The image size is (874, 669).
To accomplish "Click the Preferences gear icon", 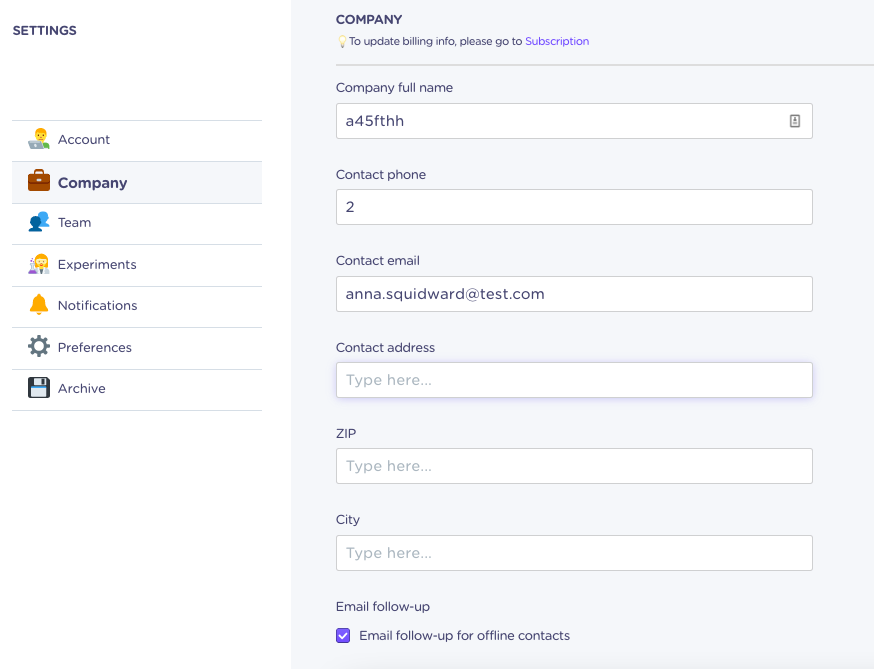I will pos(38,347).
